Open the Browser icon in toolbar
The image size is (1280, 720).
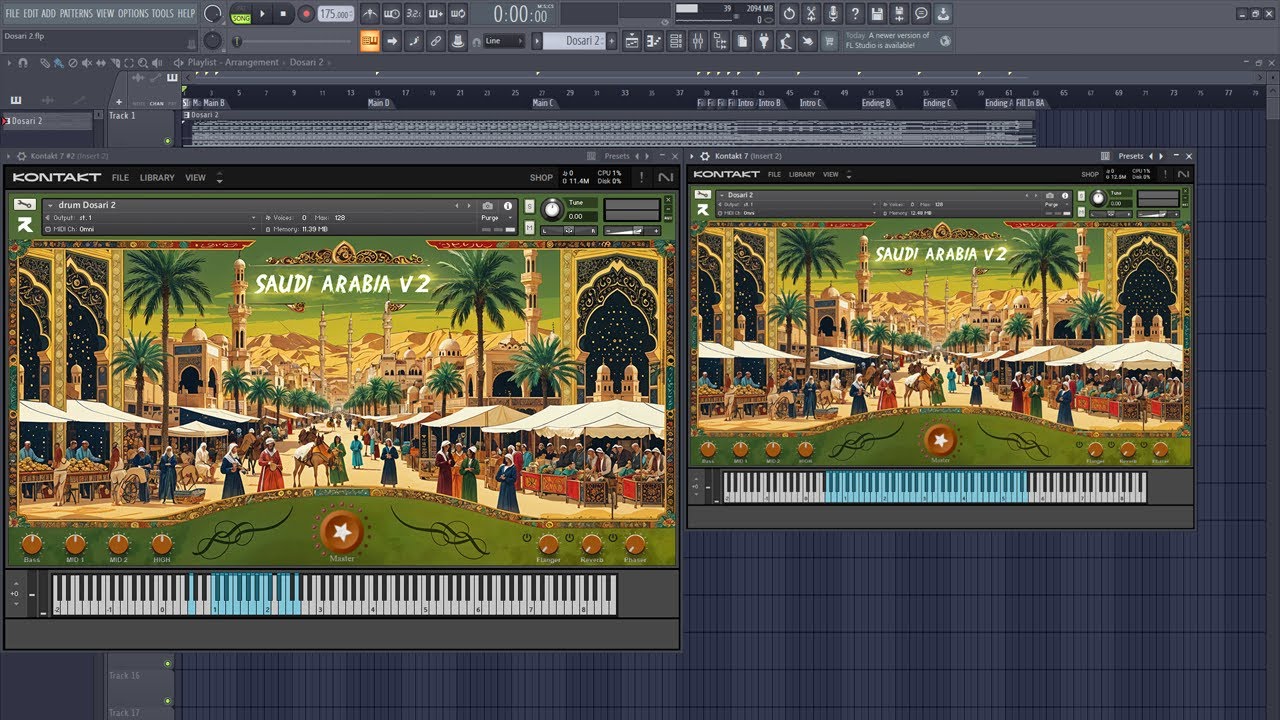(x=720, y=41)
